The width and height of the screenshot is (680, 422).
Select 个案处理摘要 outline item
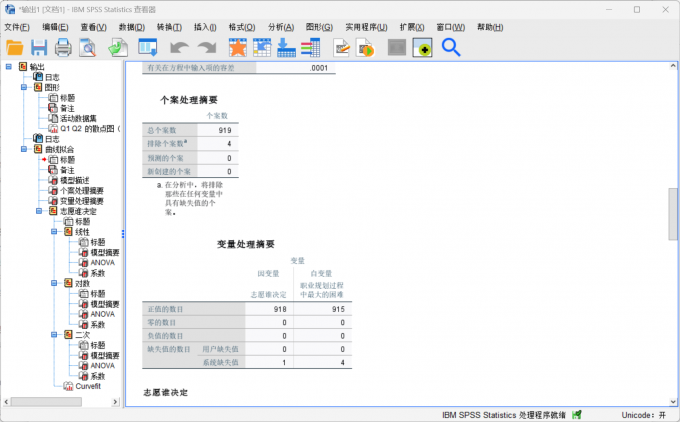tap(82, 191)
